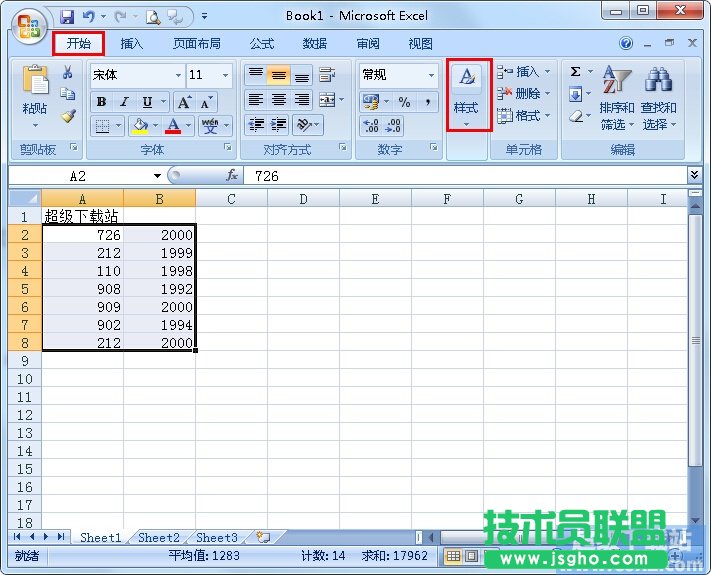711x575 pixels.
Task: Increase indent of cell text
Action: point(279,125)
